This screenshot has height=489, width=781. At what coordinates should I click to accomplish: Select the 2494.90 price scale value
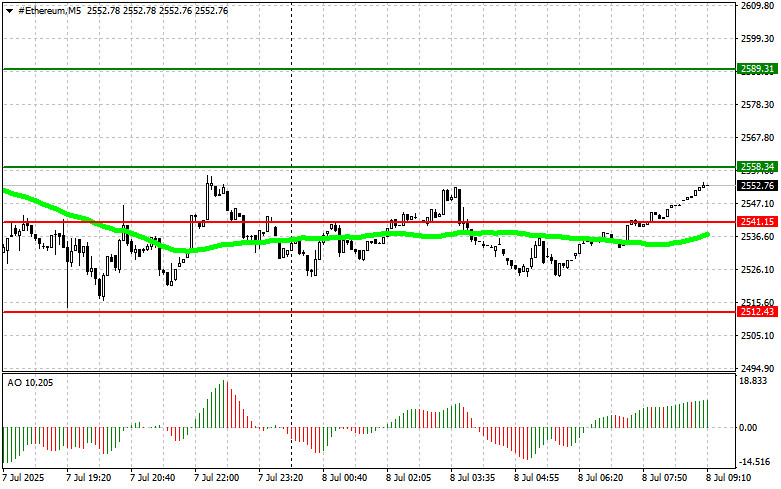coord(757,368)
